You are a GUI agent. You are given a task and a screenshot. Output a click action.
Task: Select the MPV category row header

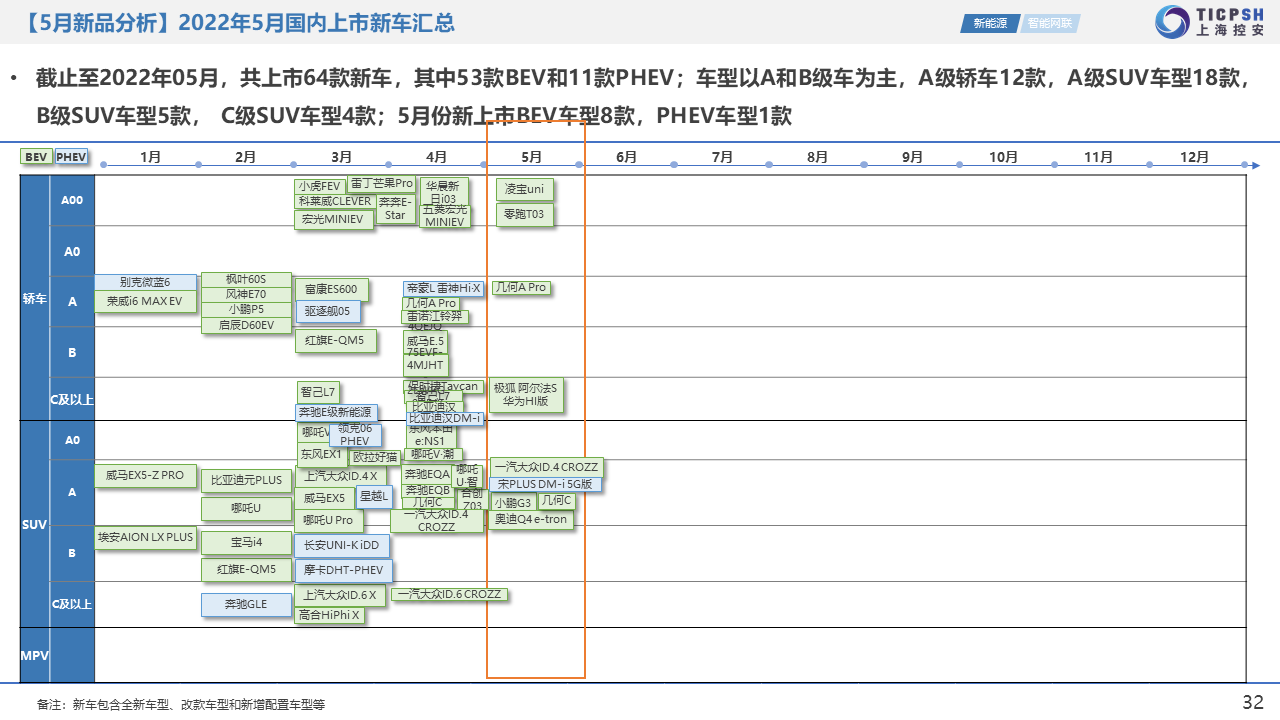[x=35, y=655]
